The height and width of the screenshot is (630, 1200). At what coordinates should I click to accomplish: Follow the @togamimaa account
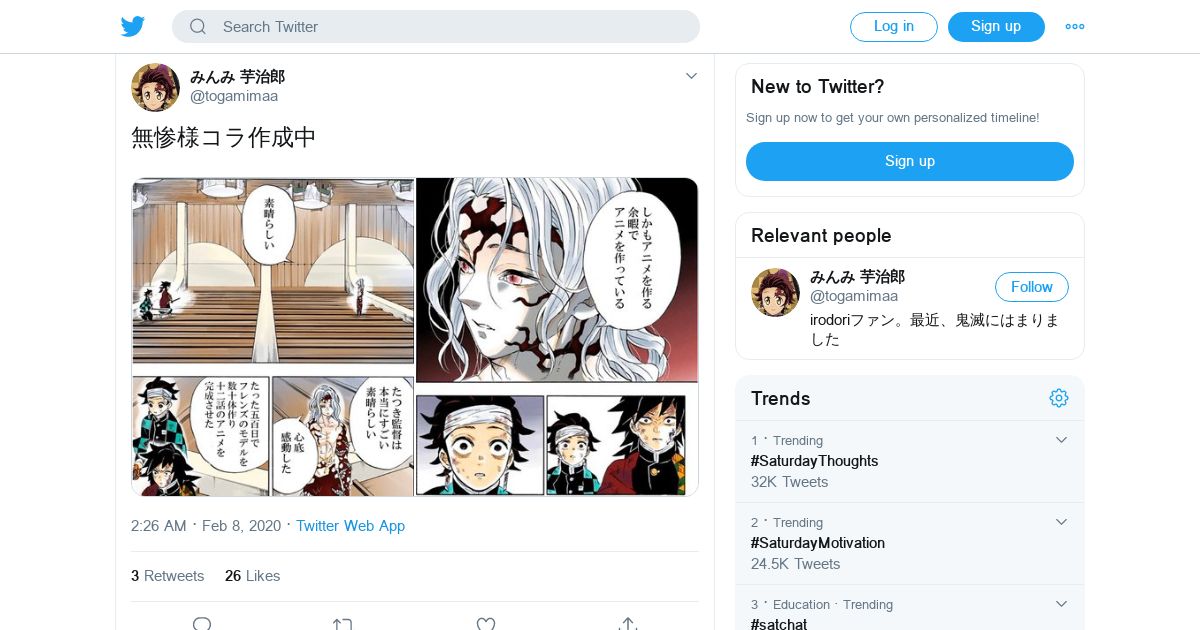click(x=1031, y=287)
